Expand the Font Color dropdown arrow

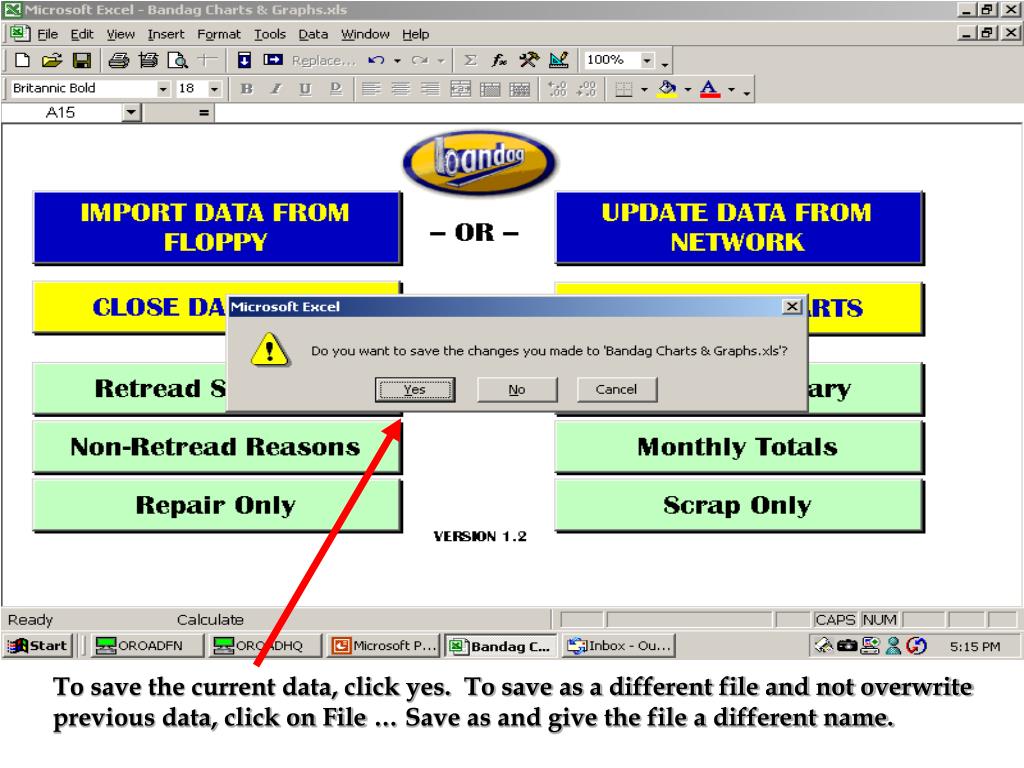tap(731, 89)
